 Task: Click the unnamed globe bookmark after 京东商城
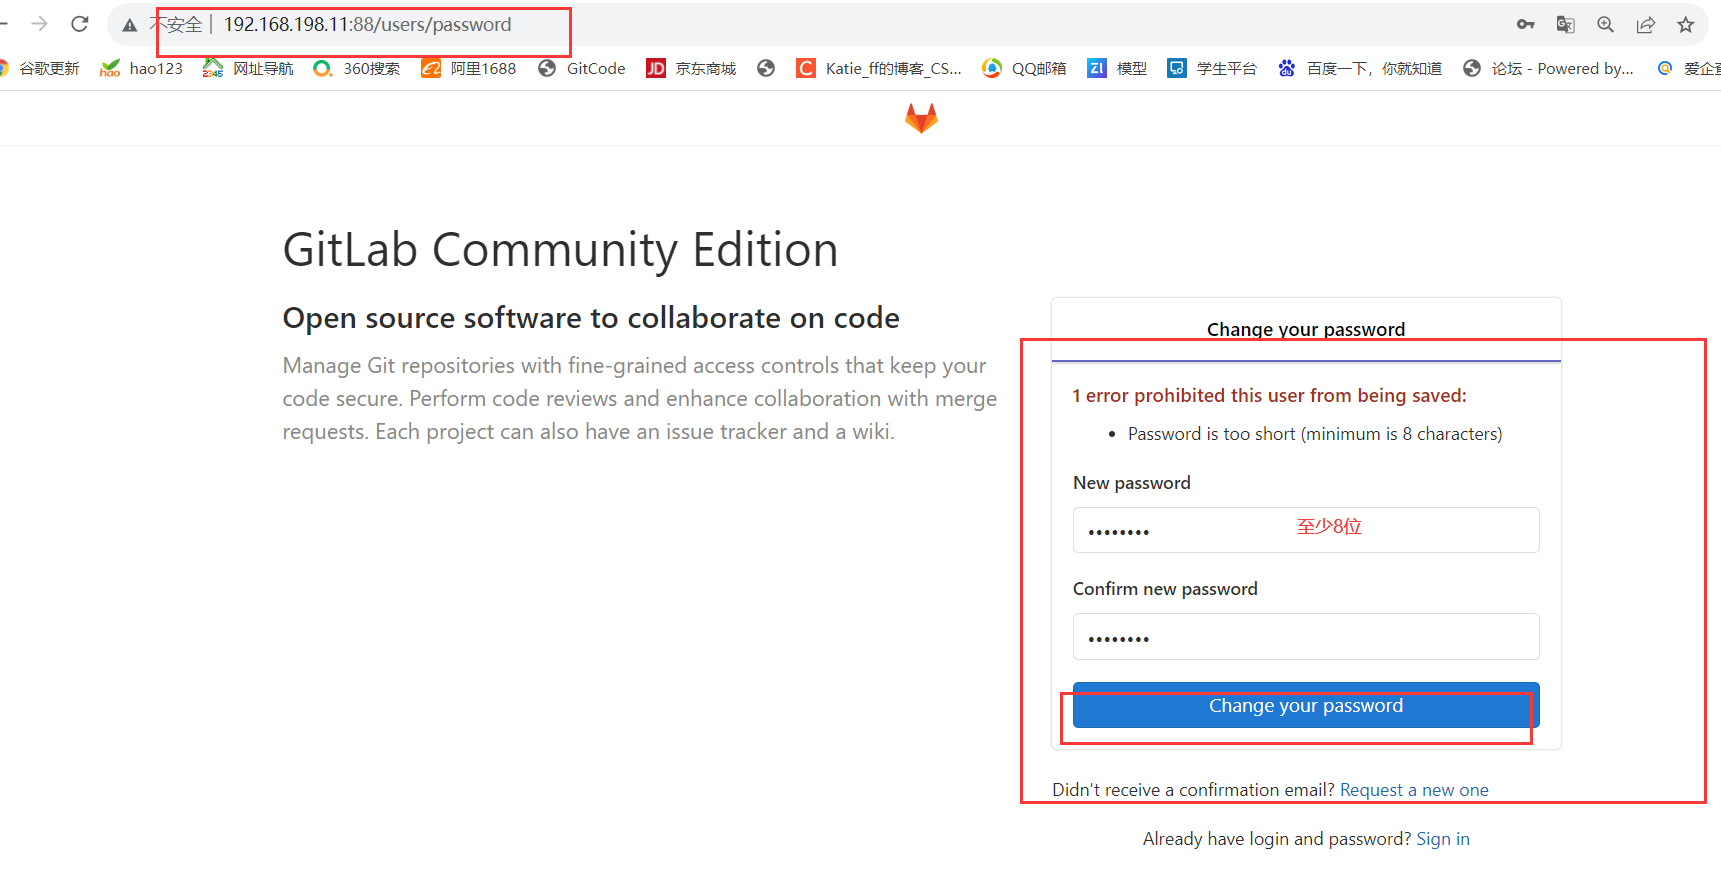tap(766, 68)
